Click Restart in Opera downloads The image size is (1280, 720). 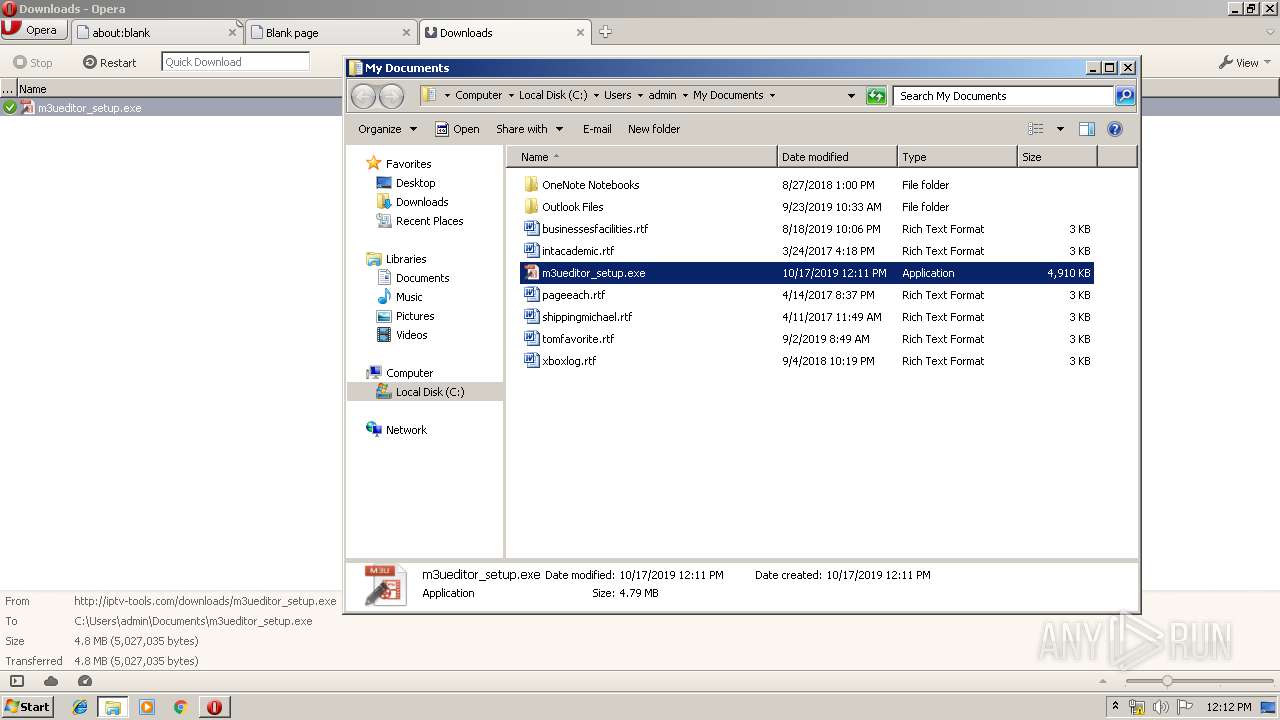(110, 62)
